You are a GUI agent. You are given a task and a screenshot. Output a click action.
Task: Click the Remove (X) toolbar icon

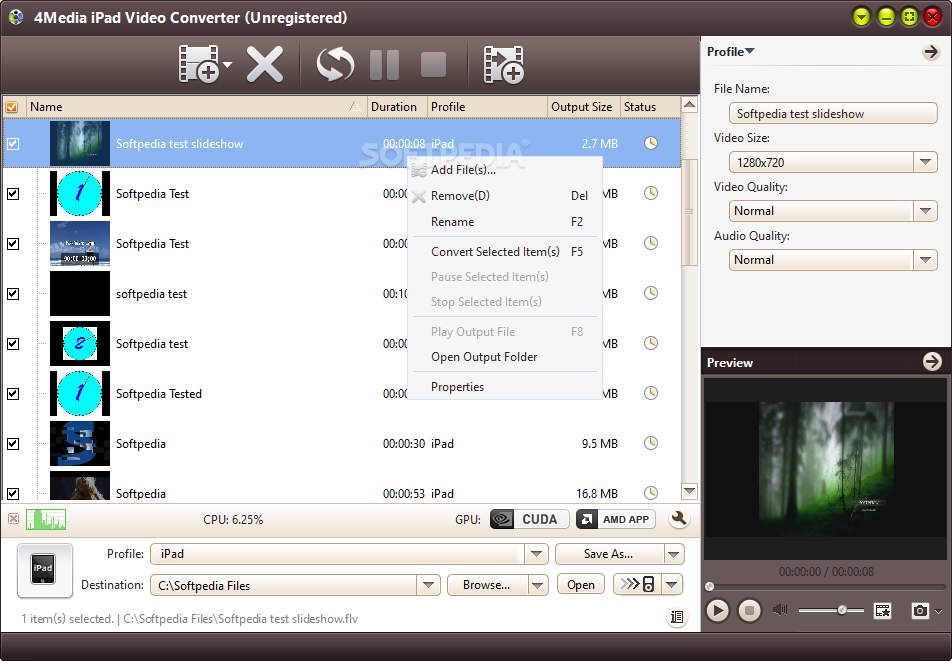(x=265, y=64)
